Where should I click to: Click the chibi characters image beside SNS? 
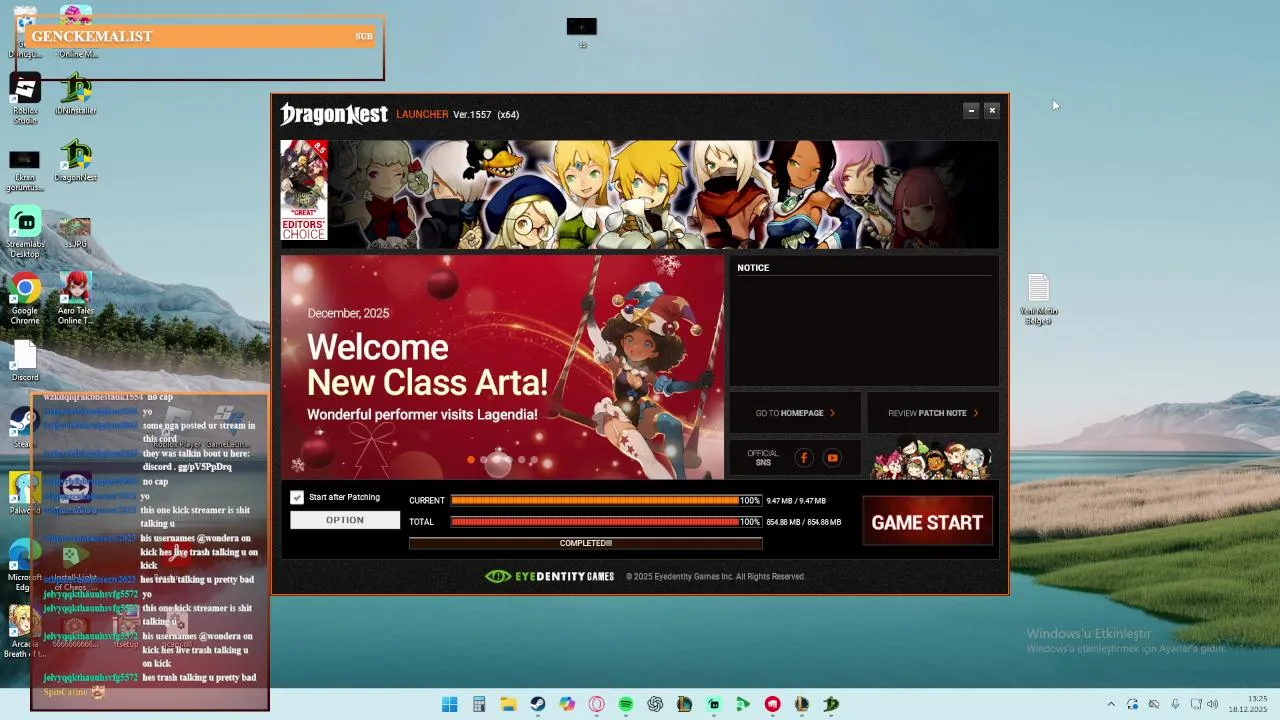pos(932,459)
